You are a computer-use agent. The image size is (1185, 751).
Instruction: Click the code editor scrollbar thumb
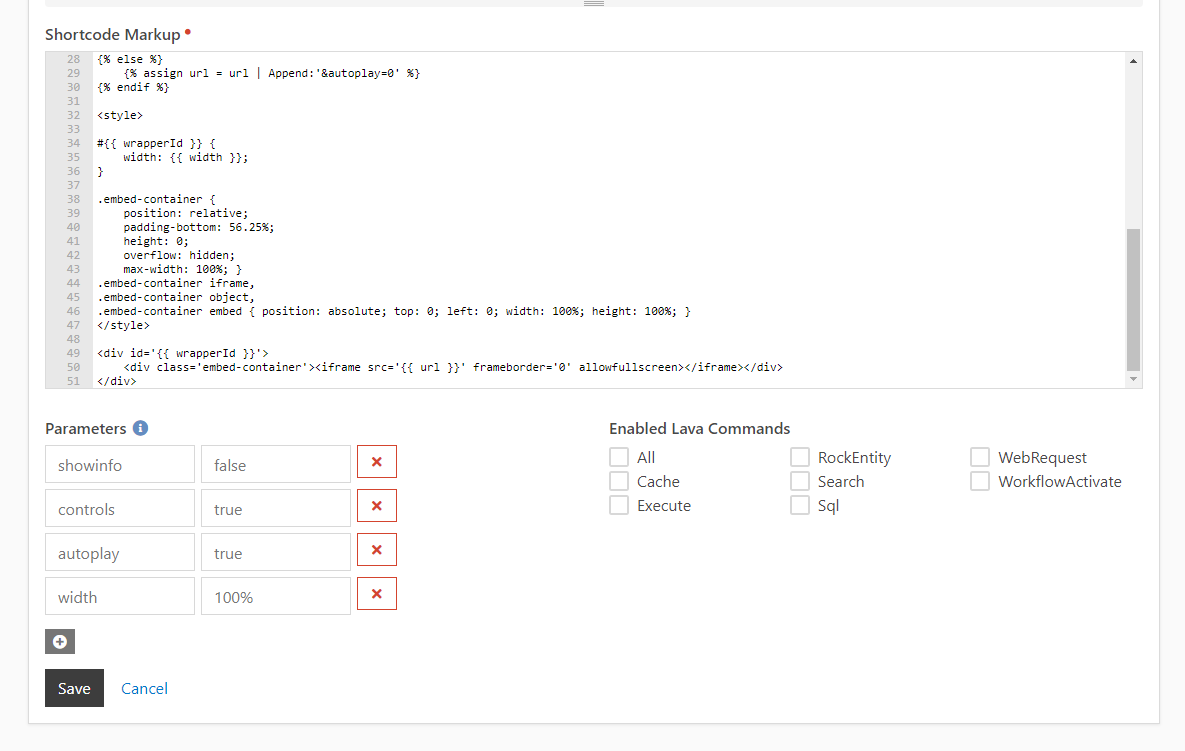pos(1133,299)
